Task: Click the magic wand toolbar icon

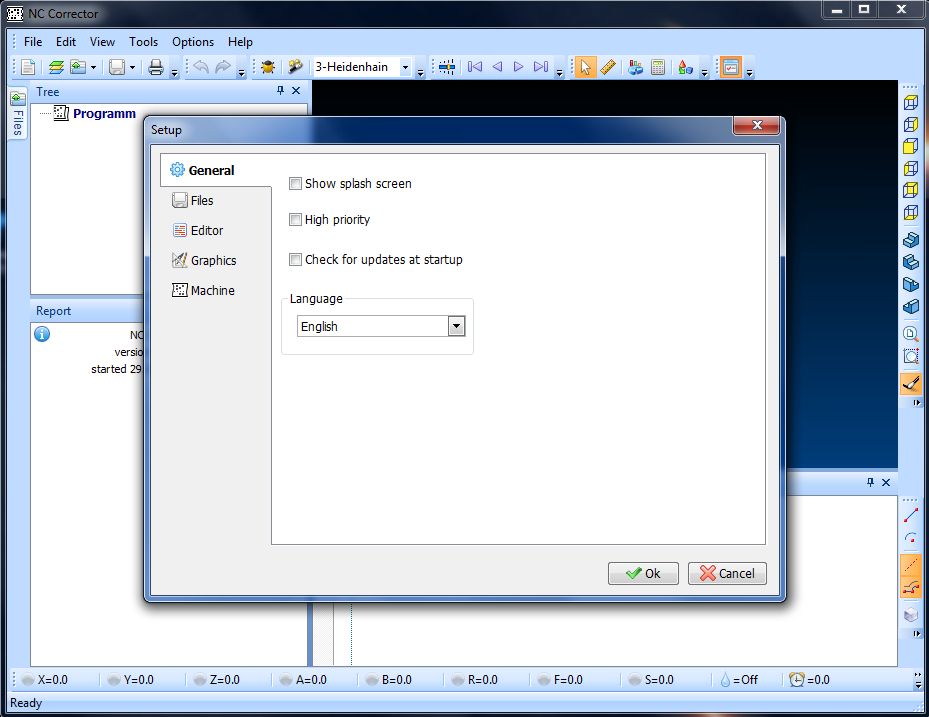Action: 294,67
